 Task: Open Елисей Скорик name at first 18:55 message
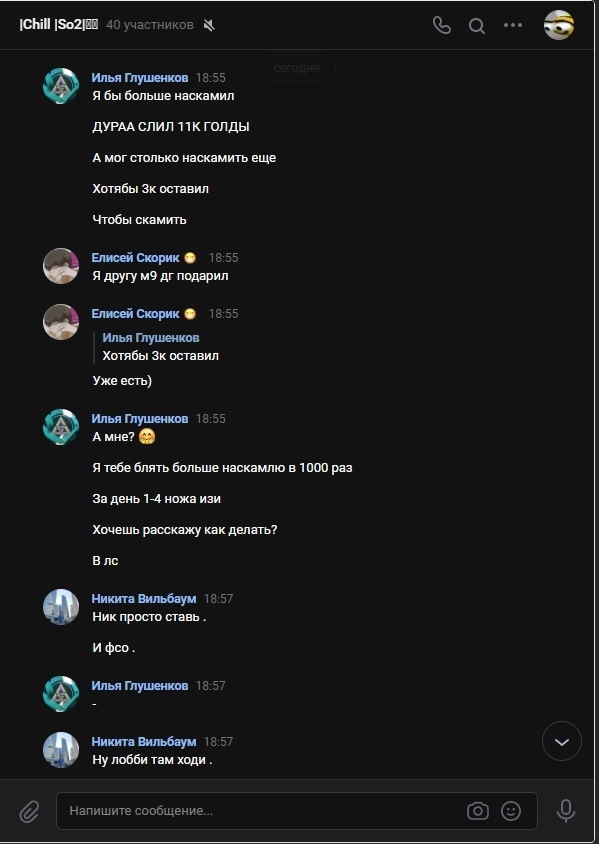135,258
